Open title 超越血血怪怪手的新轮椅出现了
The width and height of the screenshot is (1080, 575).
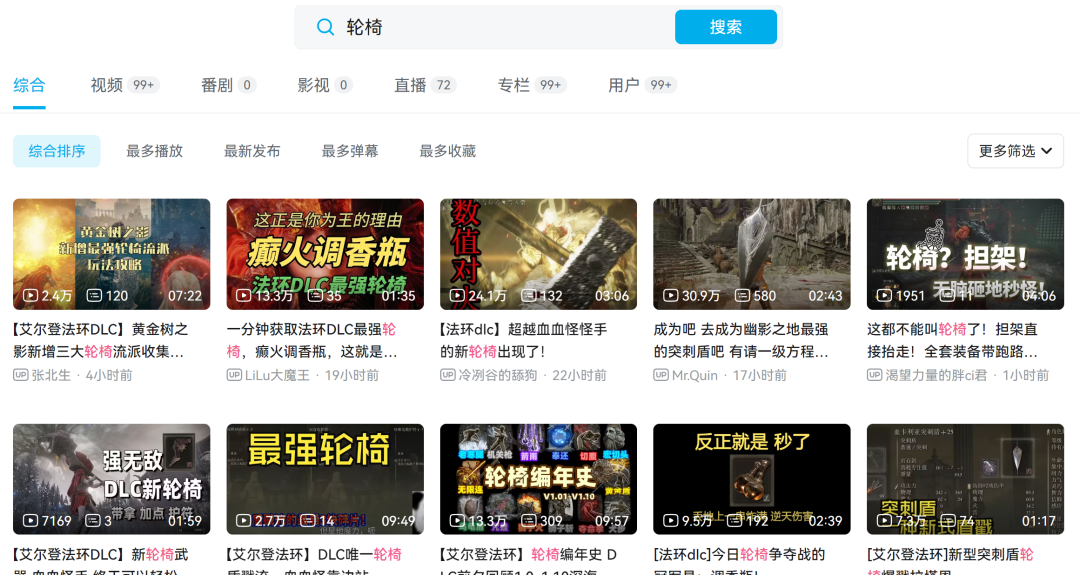point(523,340)
